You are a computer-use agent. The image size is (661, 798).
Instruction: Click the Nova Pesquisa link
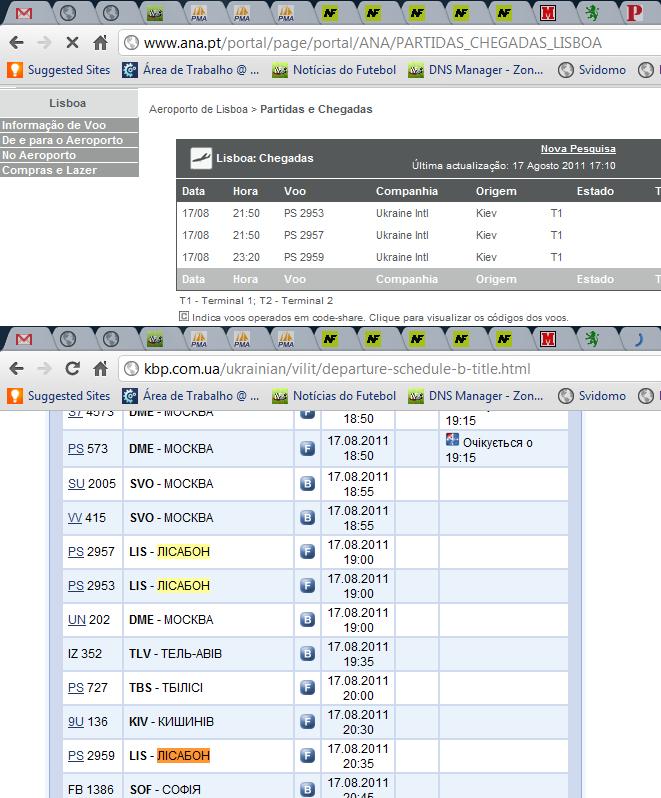tap(578, 149)
